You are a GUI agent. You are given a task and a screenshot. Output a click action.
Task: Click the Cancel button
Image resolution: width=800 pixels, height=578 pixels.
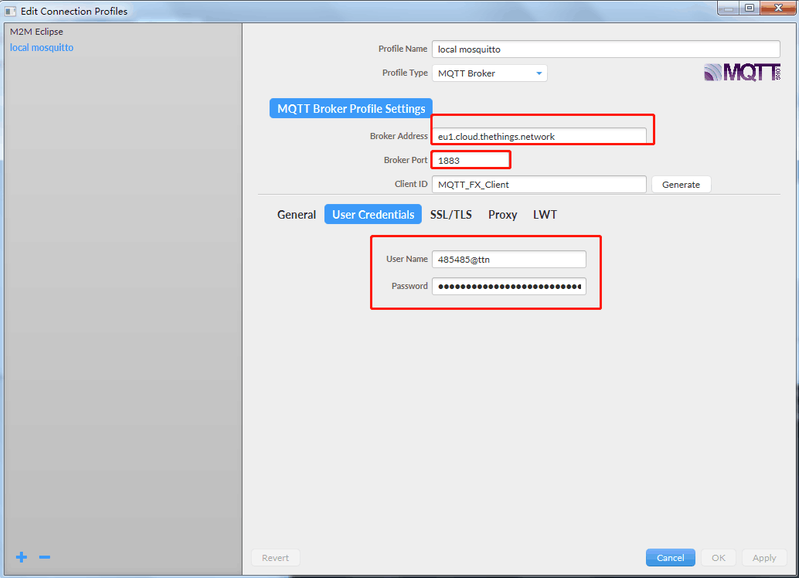[670, 558]
